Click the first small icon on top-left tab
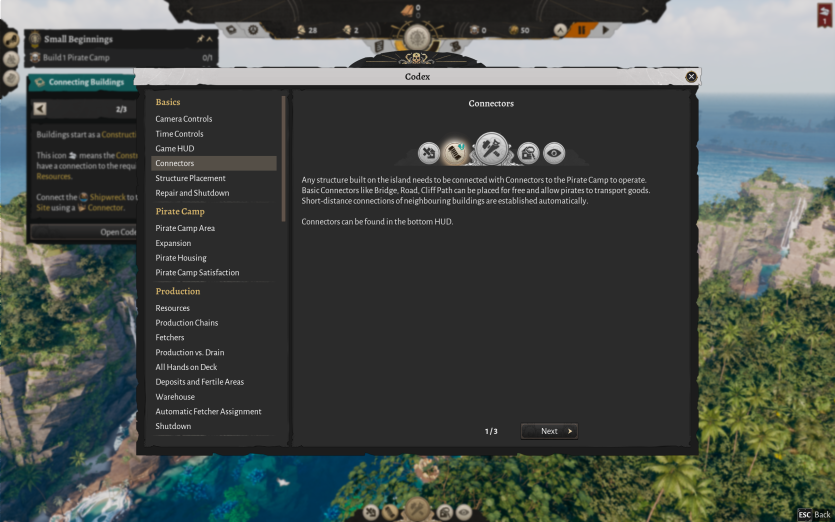Image resolution: width=835 pixels, height=522 pixels. point(231,30)
